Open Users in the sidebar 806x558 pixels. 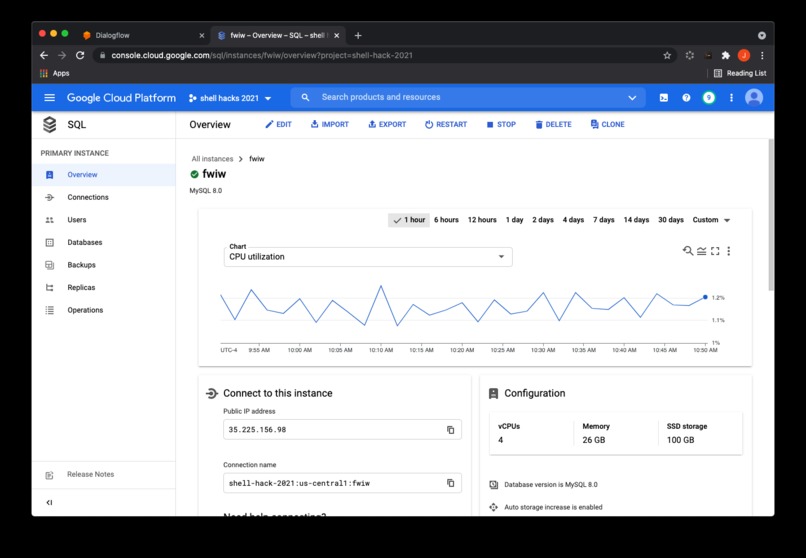coord(104,220)
